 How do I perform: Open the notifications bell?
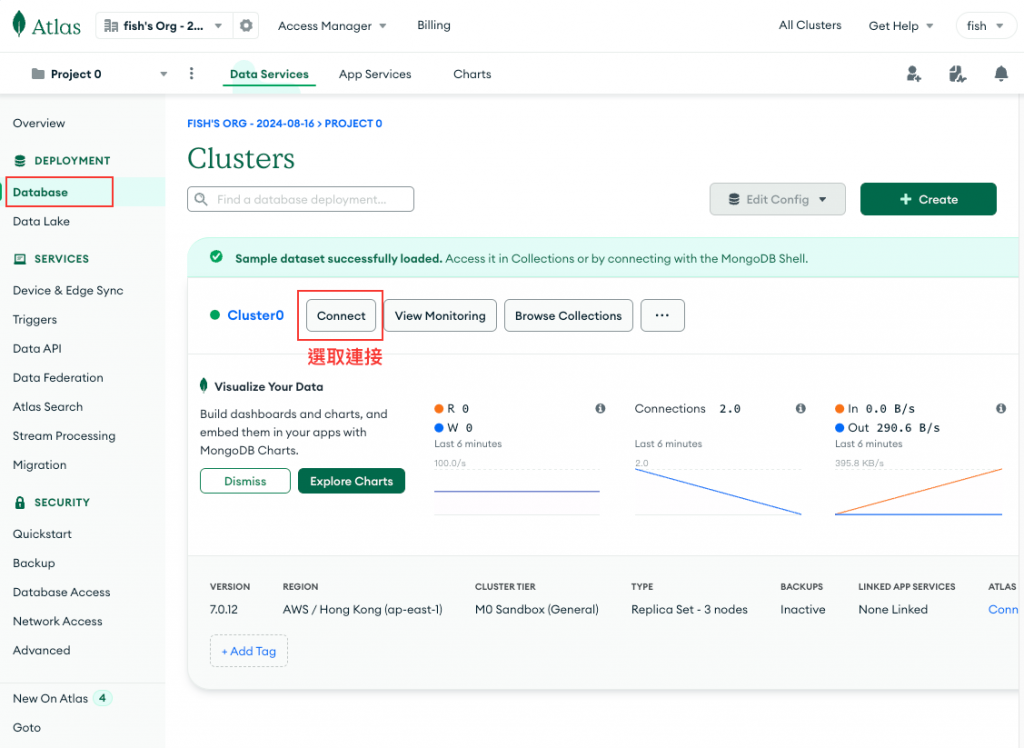[x=1000, y=73]
